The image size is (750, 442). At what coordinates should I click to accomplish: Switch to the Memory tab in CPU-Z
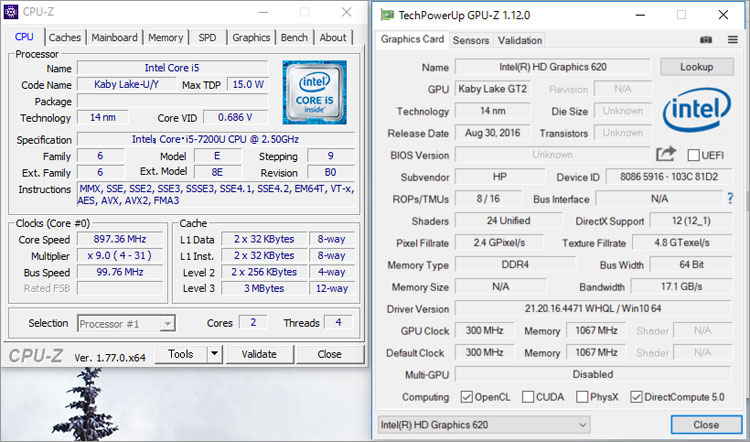[165, 37]
